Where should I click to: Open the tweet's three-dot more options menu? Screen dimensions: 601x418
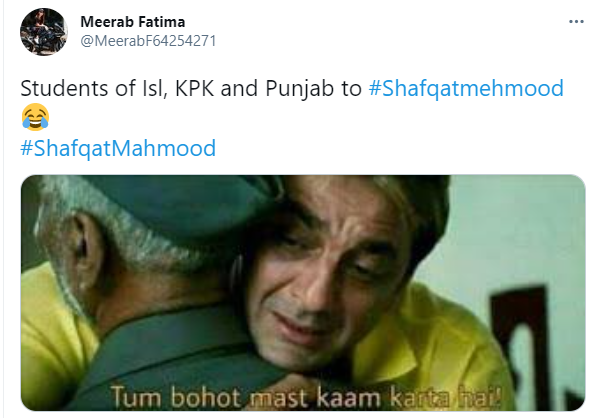(x=576, y=22)
